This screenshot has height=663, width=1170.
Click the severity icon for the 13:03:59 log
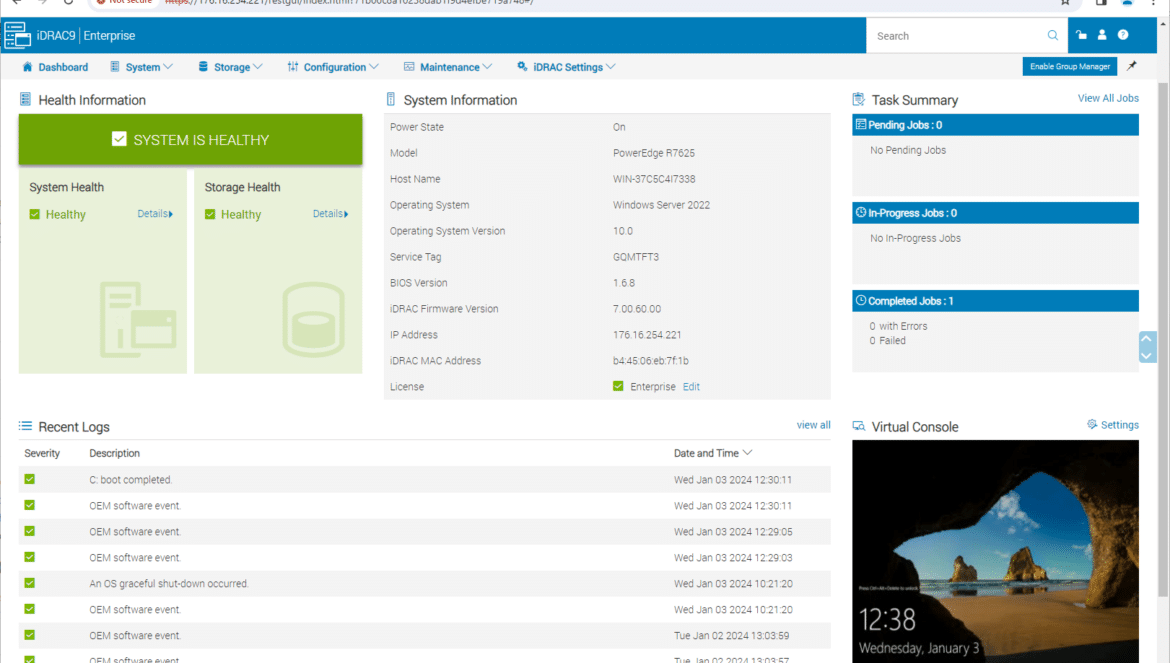tap(29, 635)
